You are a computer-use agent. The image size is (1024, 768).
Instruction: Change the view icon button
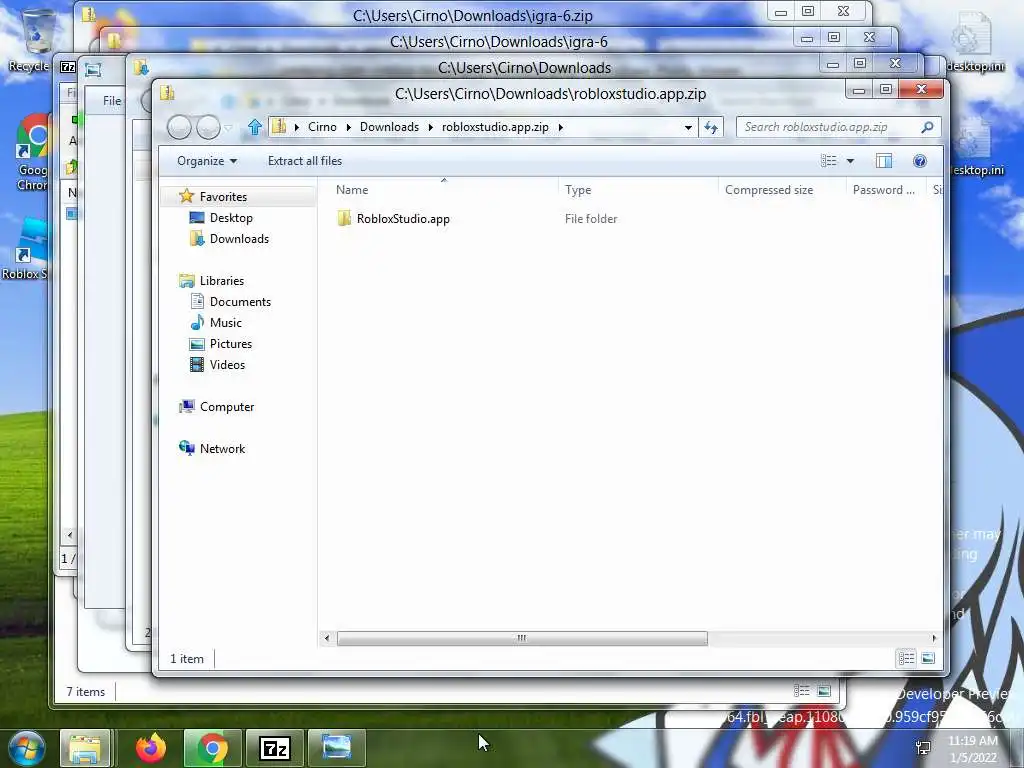point(829,161)
